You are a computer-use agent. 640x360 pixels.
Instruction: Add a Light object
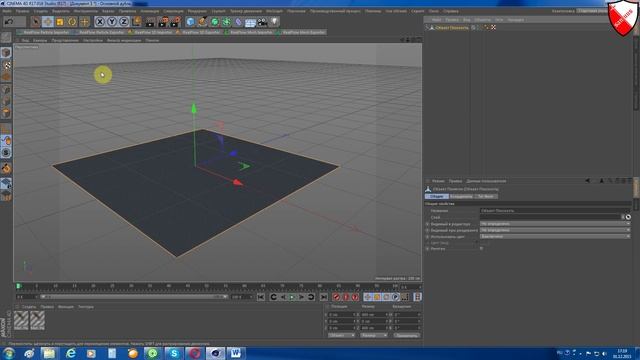(x=274, y=22)
